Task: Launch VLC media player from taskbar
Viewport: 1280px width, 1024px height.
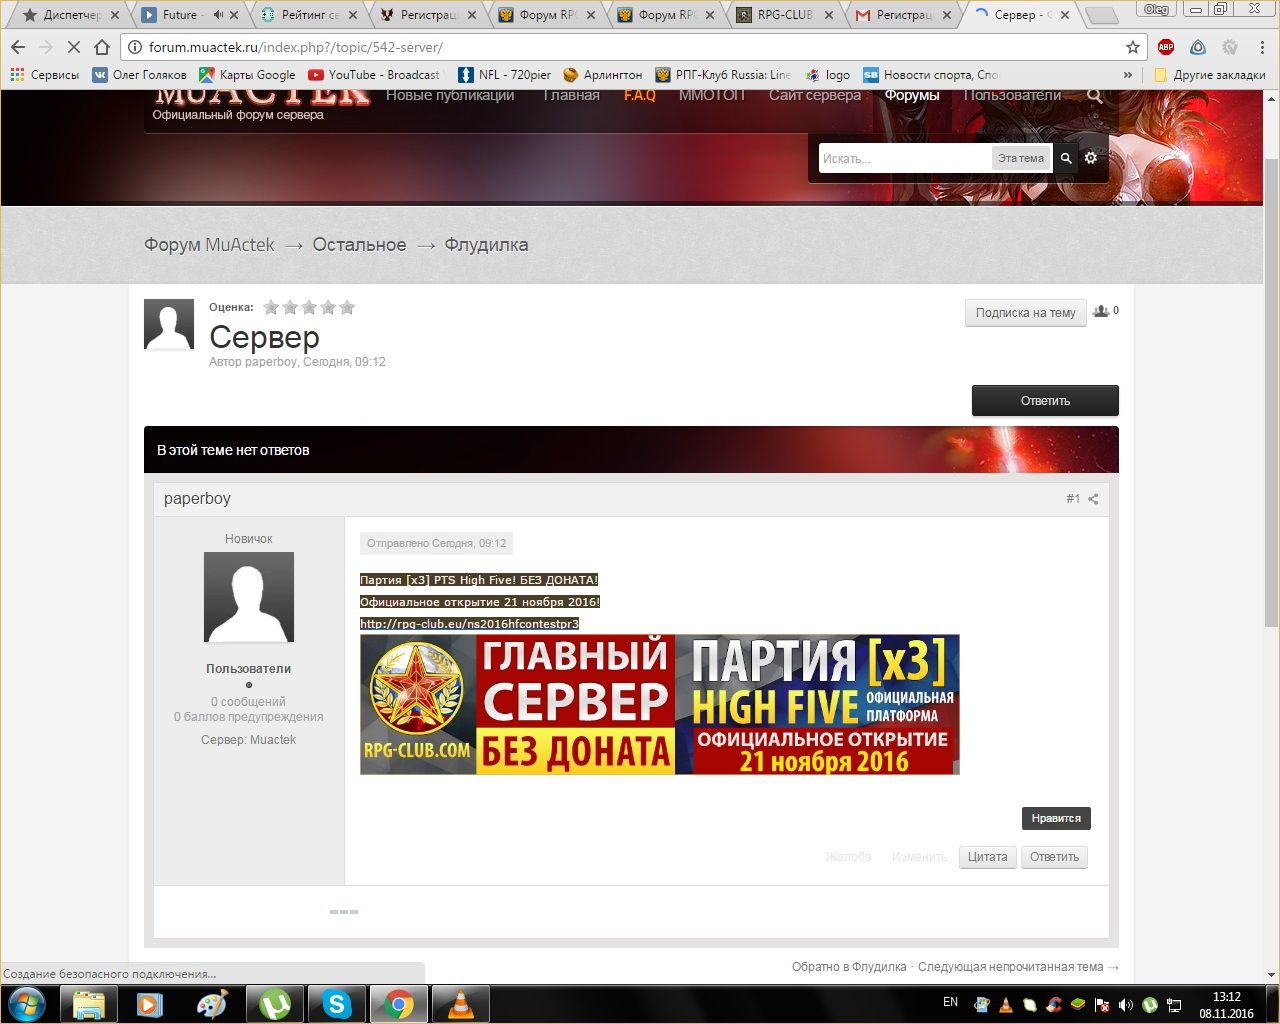Action: [x=460, y=1004]
